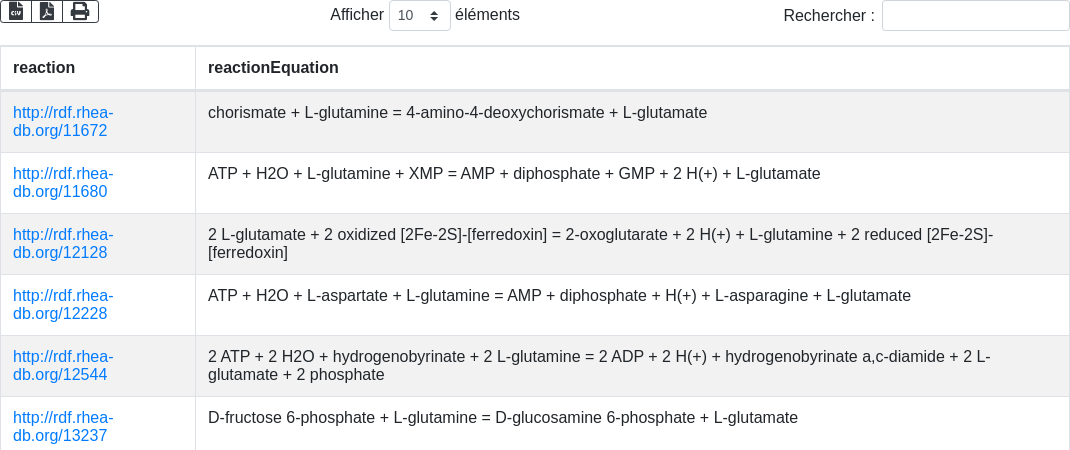
Task: Select the D-fructose 6-phosphate equation cell
Action: pyautogui.click(x=503, y=418)
